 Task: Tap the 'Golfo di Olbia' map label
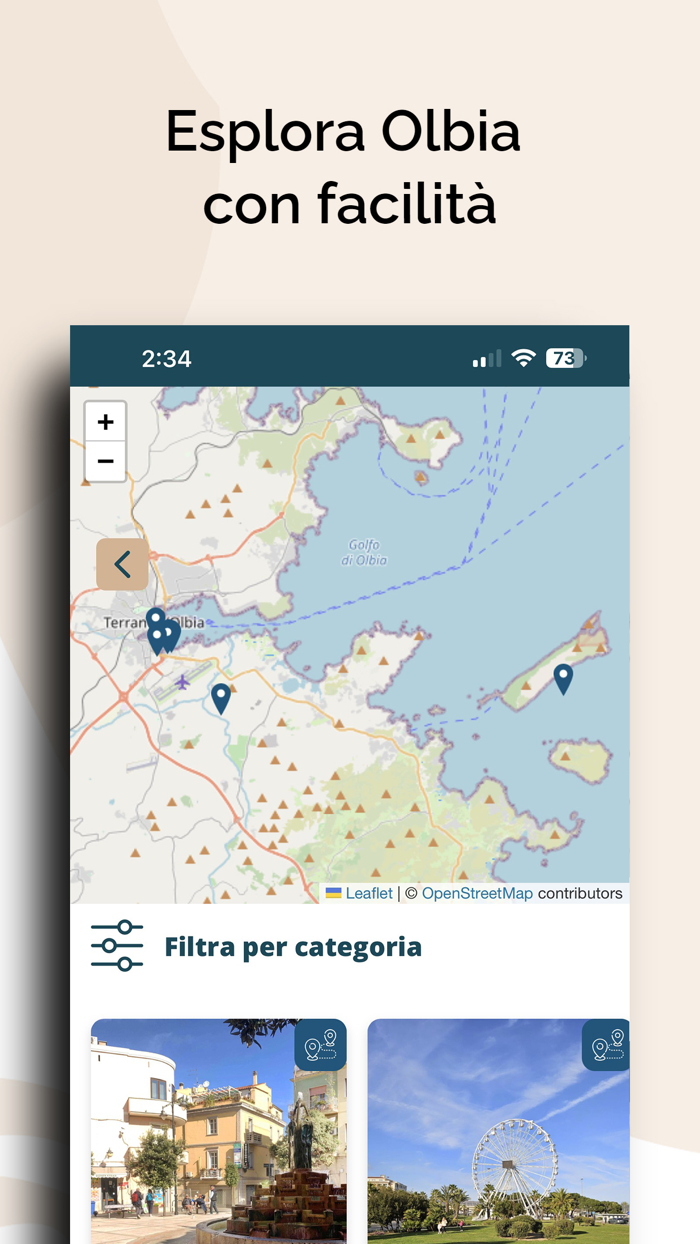[366, 553]
